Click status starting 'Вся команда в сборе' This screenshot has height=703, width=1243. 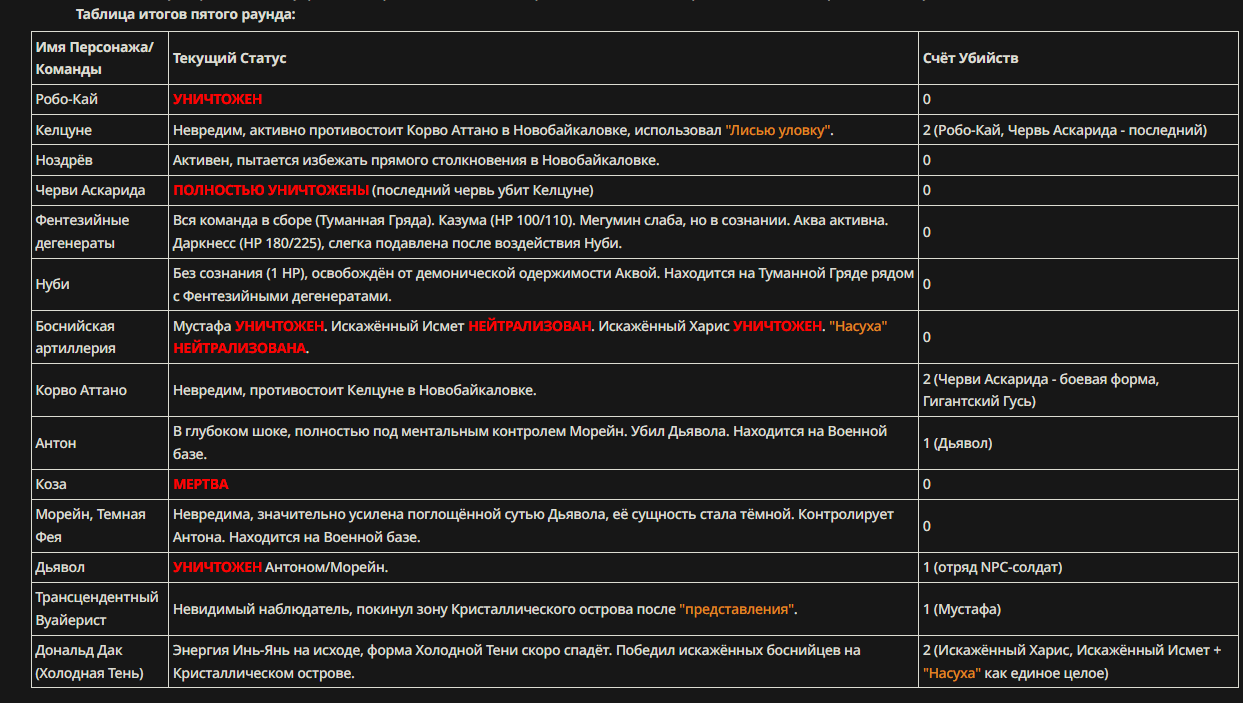(543, 231)
